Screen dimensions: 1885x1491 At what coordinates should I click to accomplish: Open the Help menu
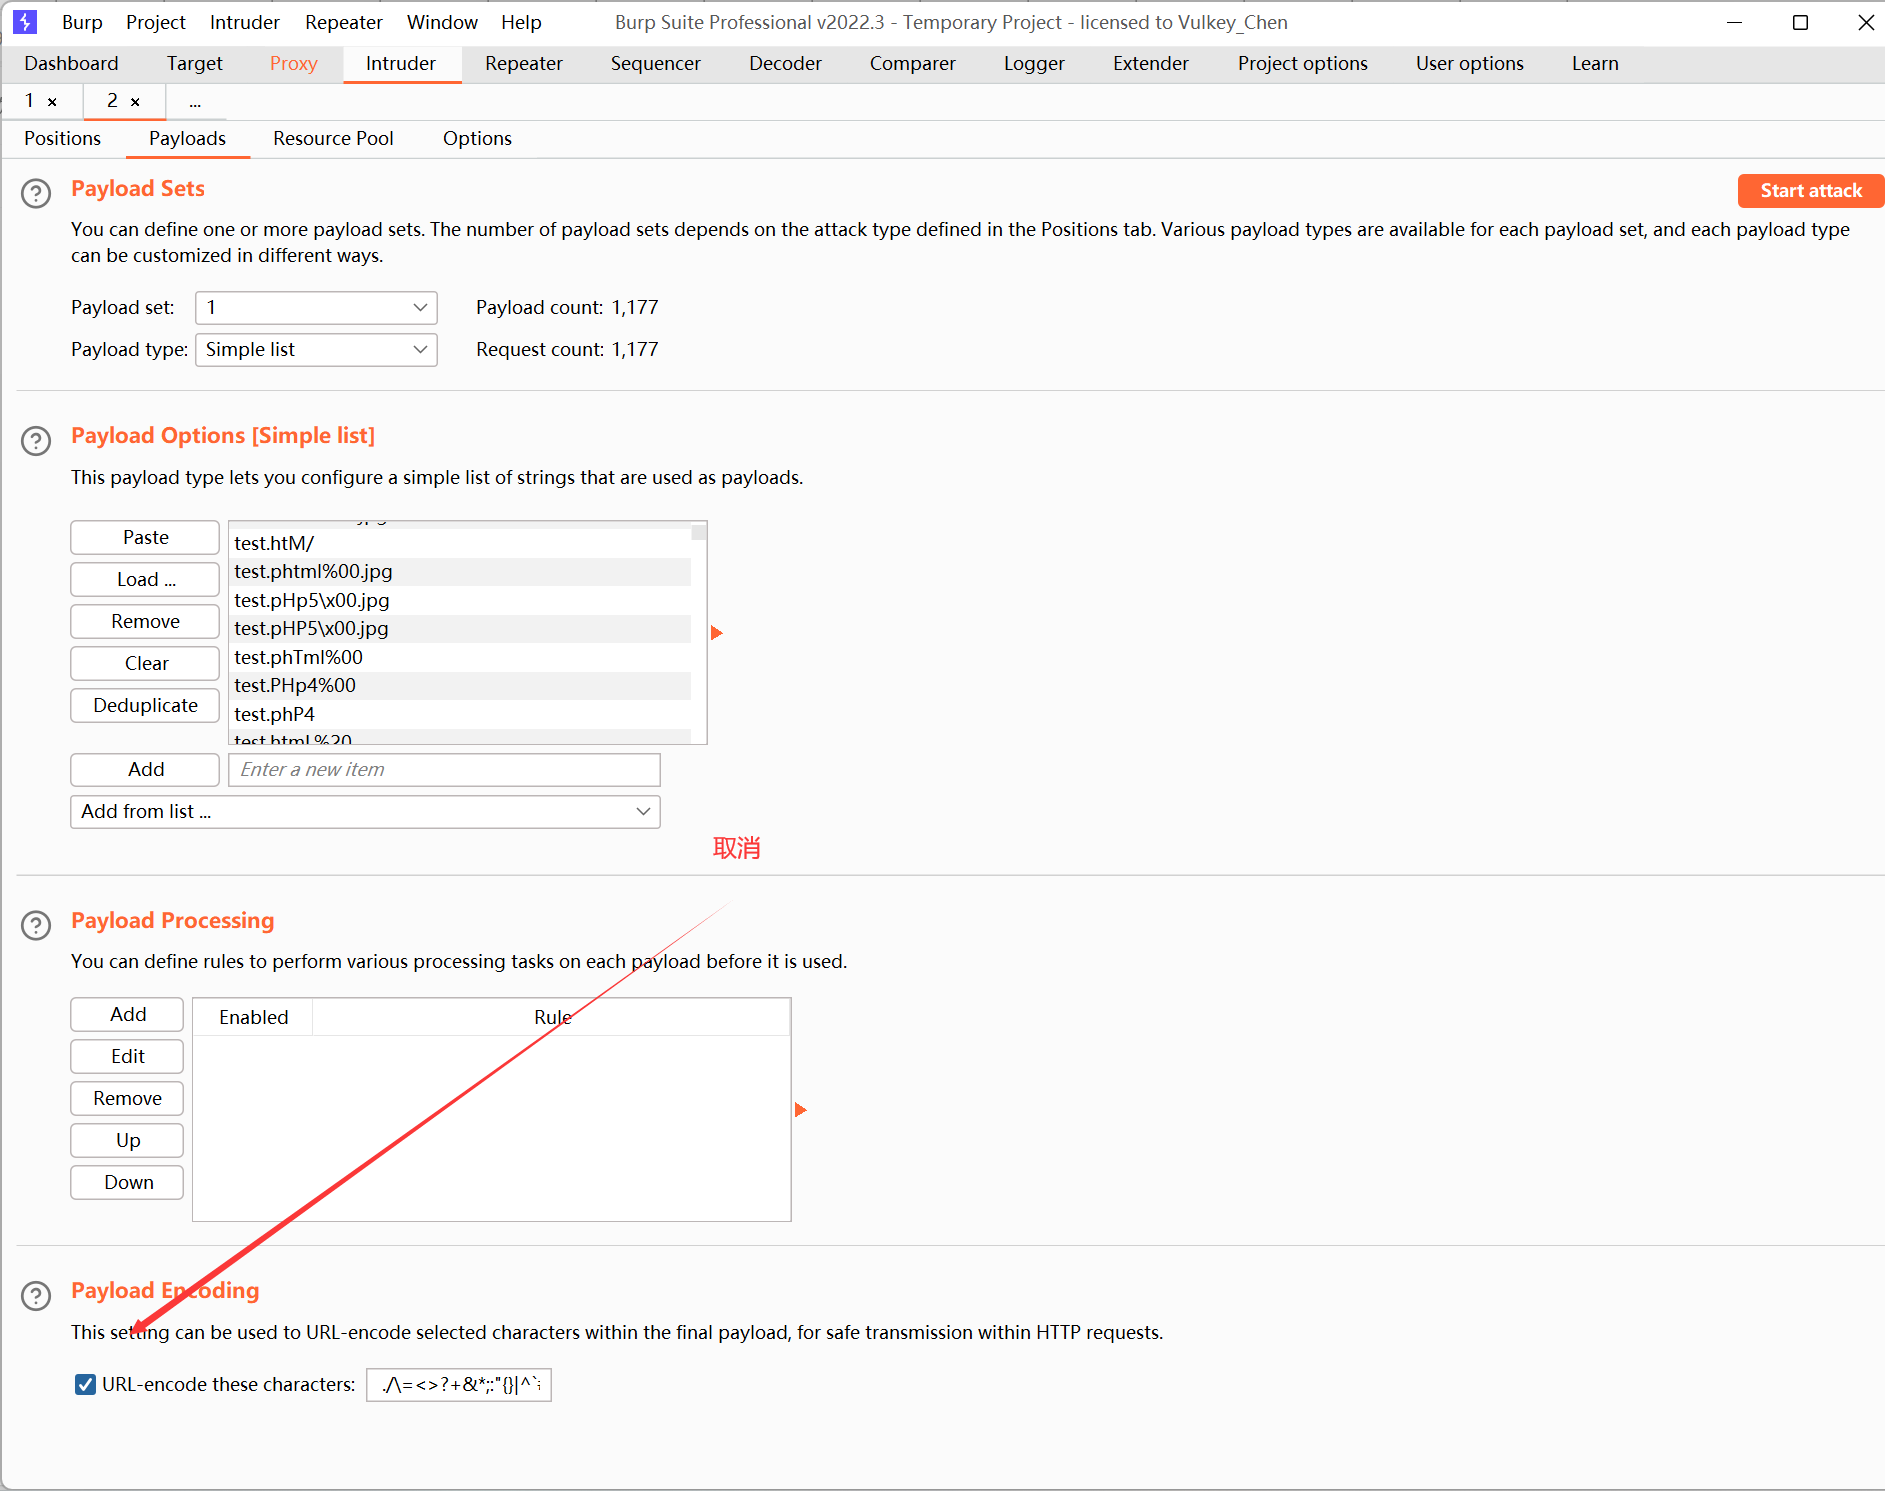point(521,22)
